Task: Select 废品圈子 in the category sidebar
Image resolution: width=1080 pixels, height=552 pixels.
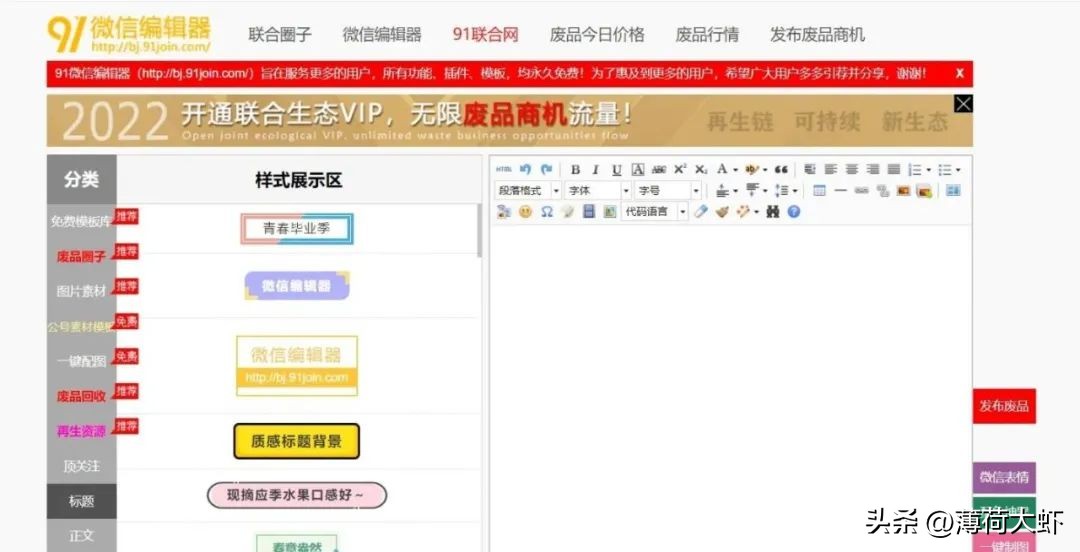Action: 81,256
